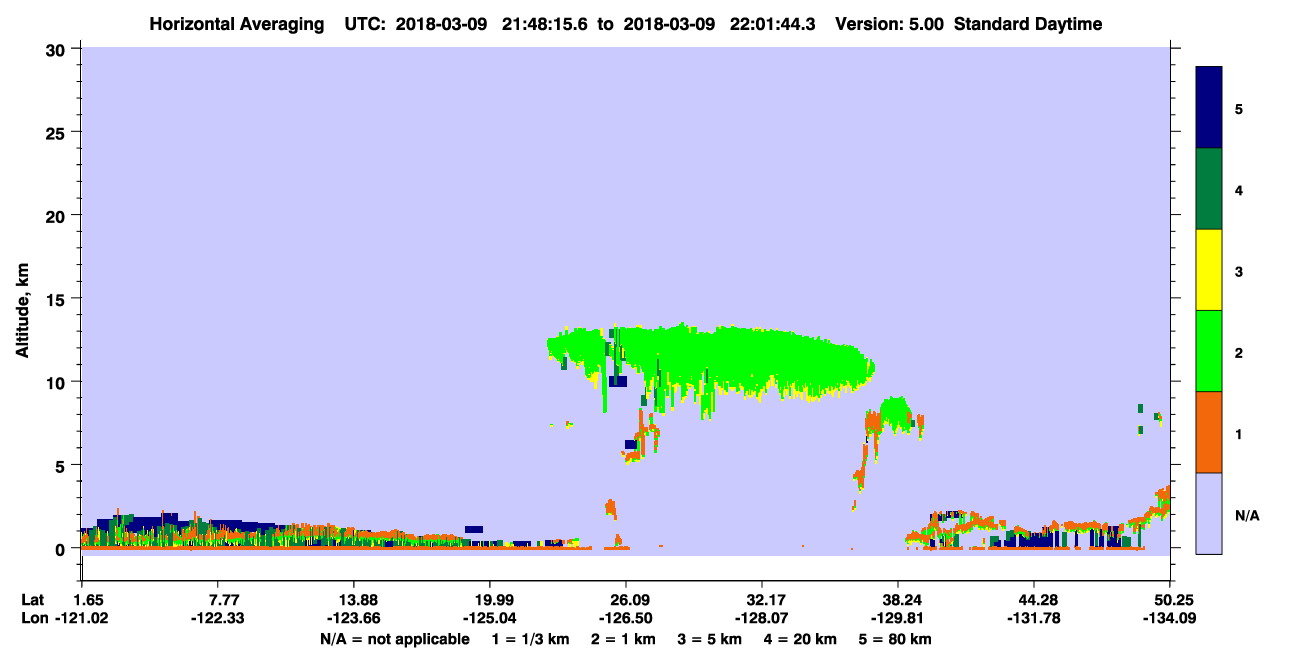The image size is (1300, 667).
Task: Click the orange colorbar segment labeled 1
Action: pyautogui.click(x=1209, y=432)
